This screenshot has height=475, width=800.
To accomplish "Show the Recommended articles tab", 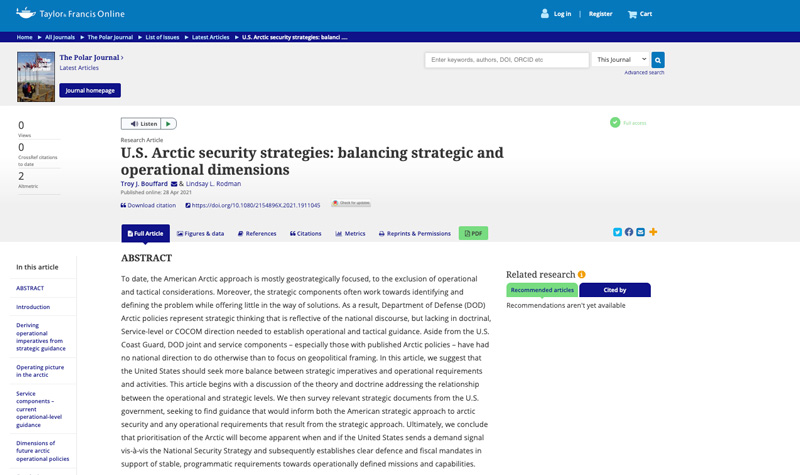I will [x=542, y=290].
